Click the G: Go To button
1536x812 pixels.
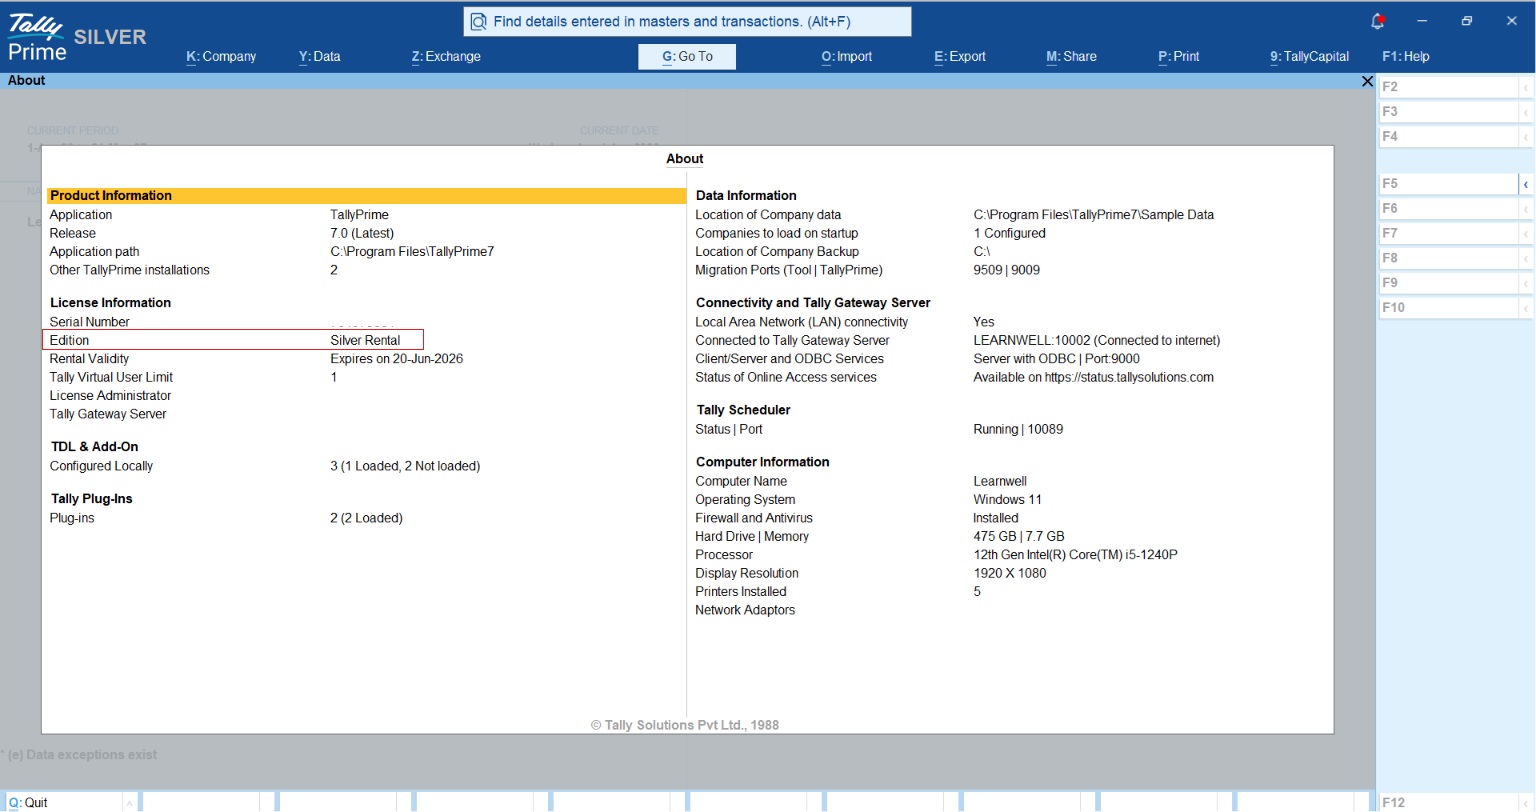click(x=687, y=57)
